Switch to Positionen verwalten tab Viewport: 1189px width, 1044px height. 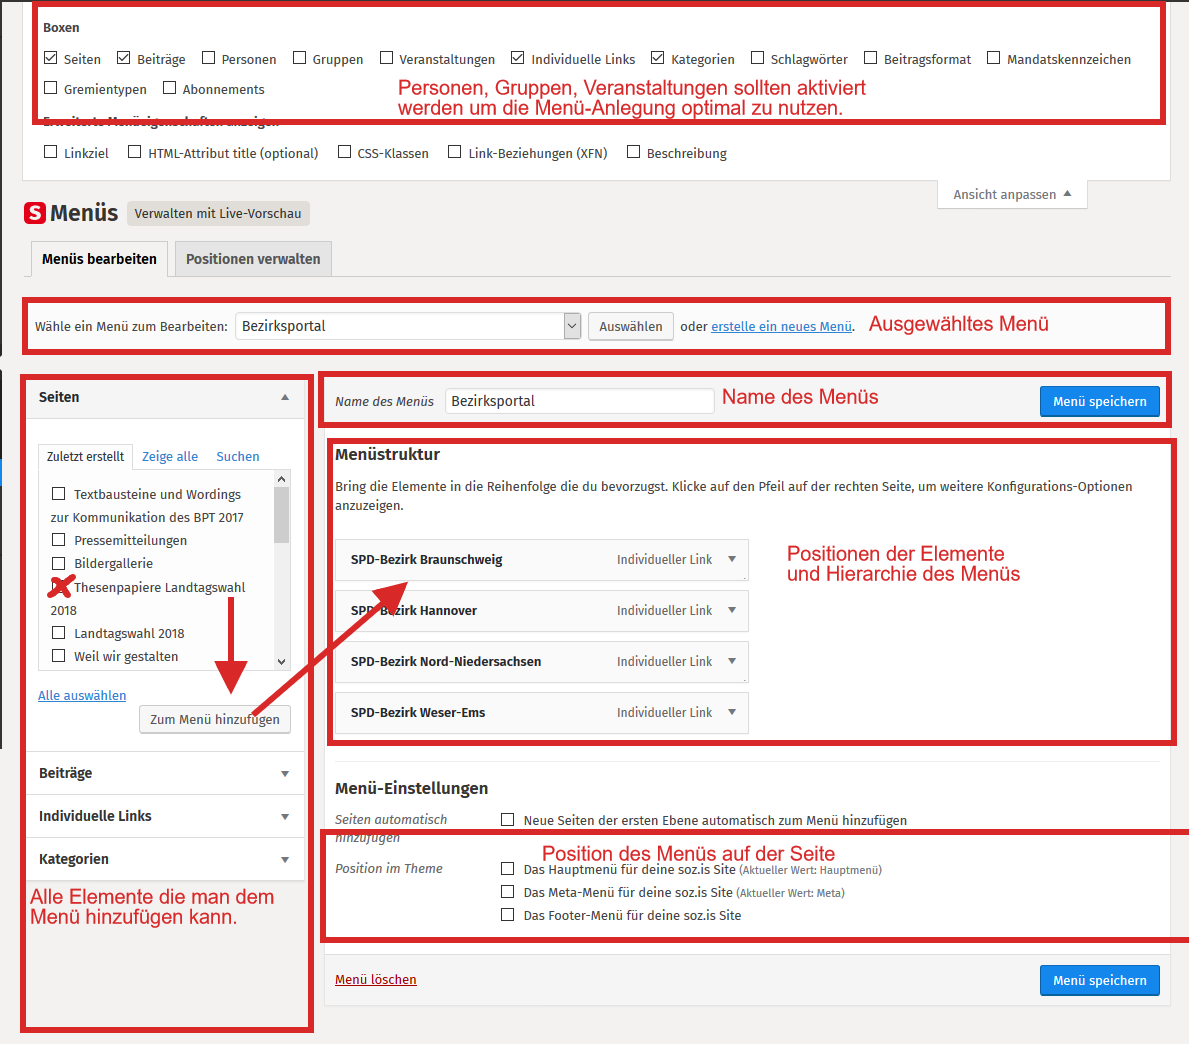coord(253,259)
